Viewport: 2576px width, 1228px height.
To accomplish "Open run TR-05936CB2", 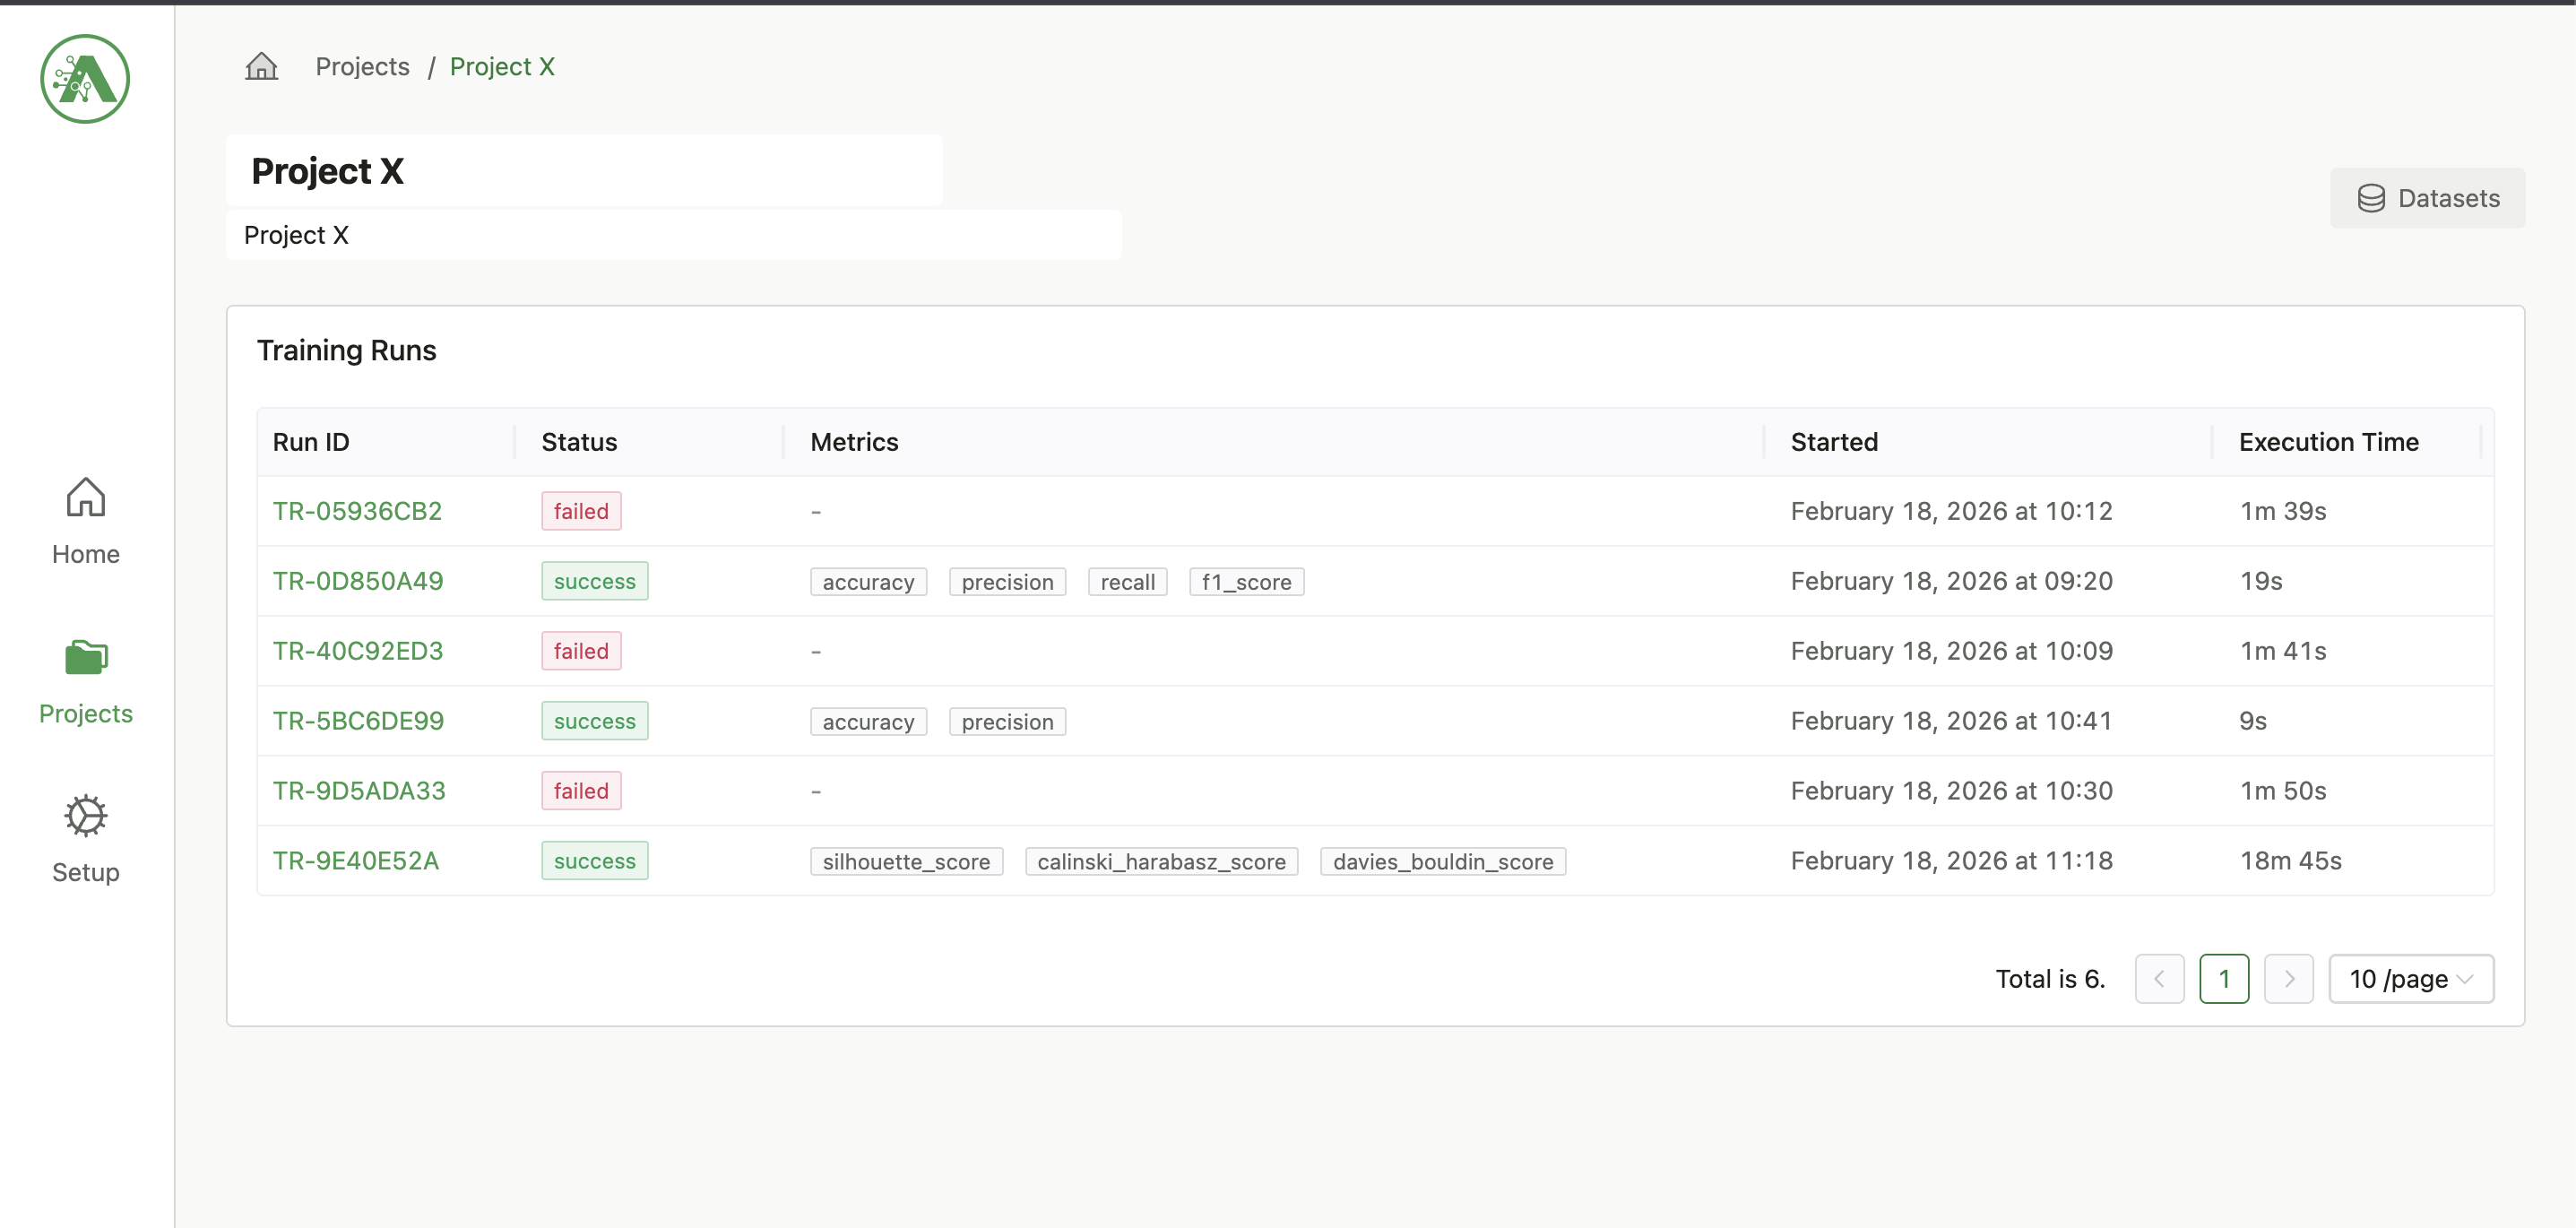I will tap(357, 511).
